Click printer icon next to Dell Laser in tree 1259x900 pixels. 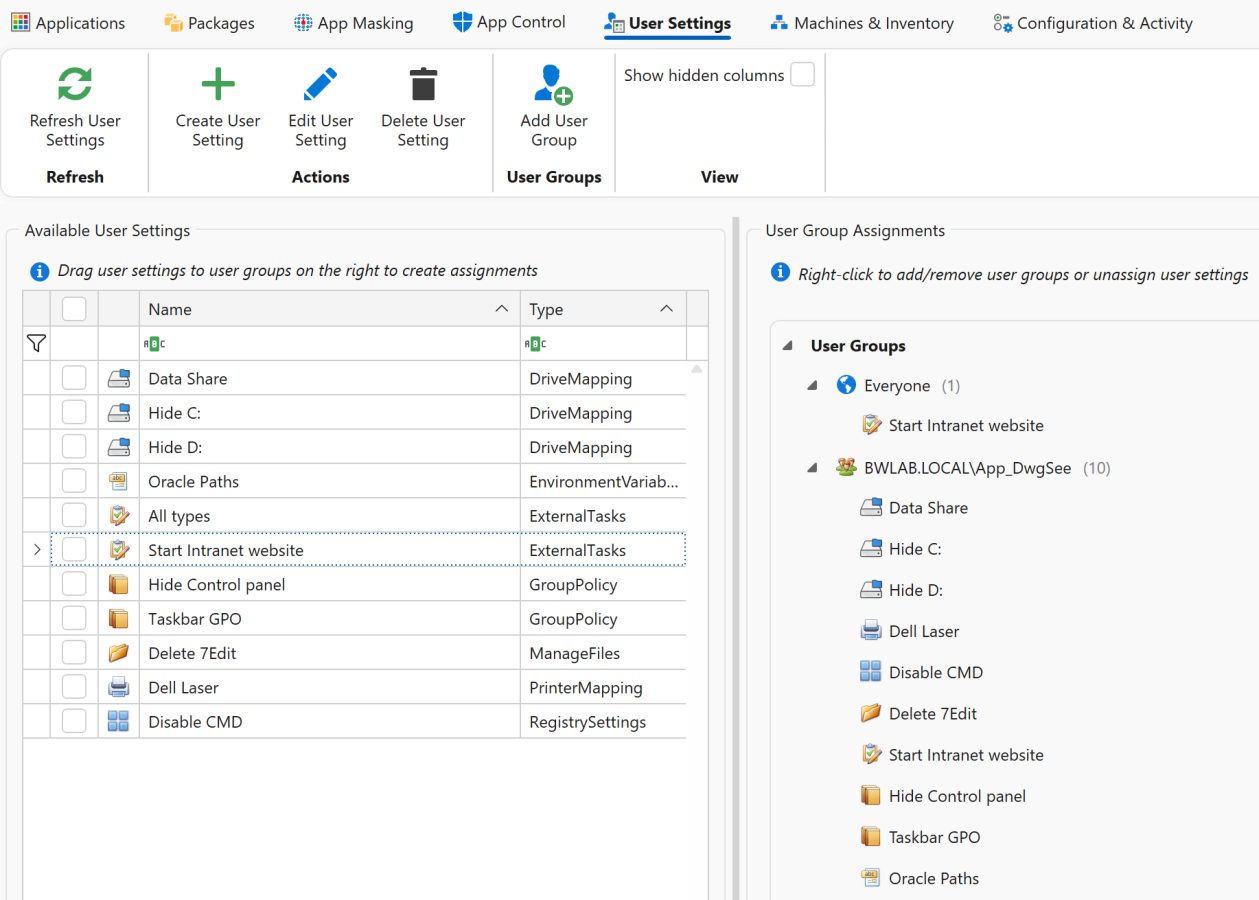871,631
